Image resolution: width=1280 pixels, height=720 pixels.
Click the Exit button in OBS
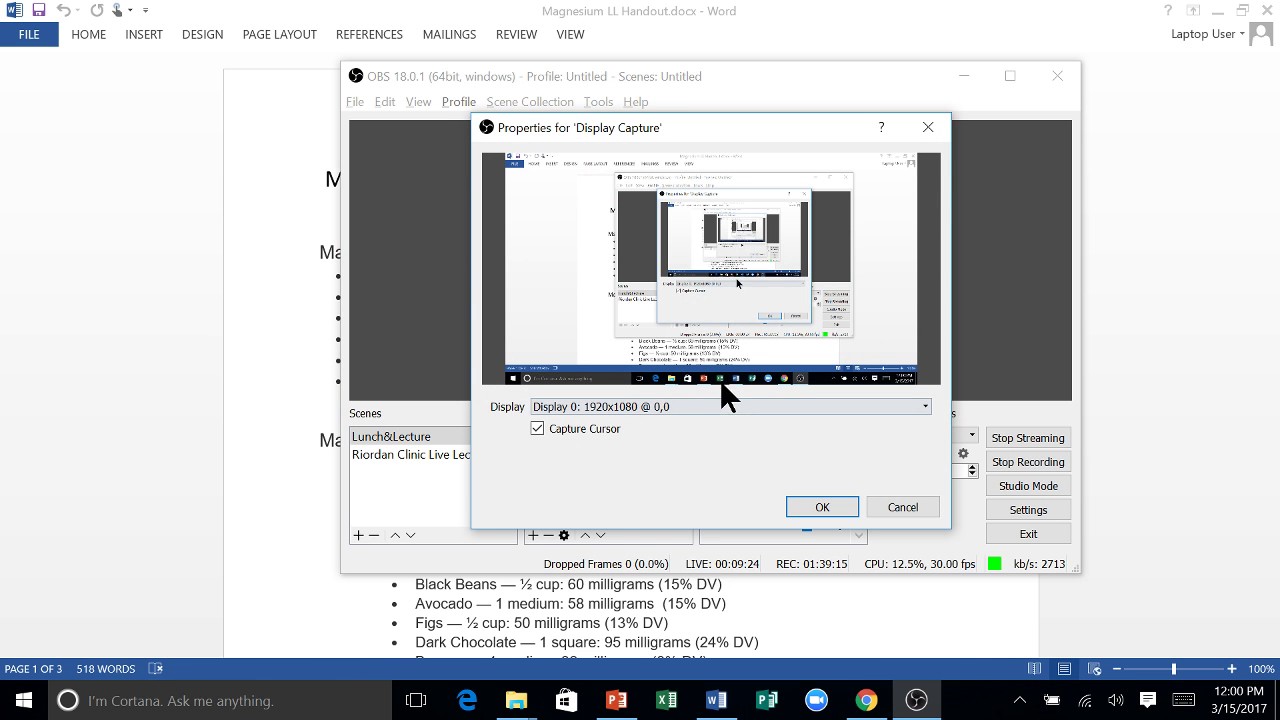click(1028, 534)
